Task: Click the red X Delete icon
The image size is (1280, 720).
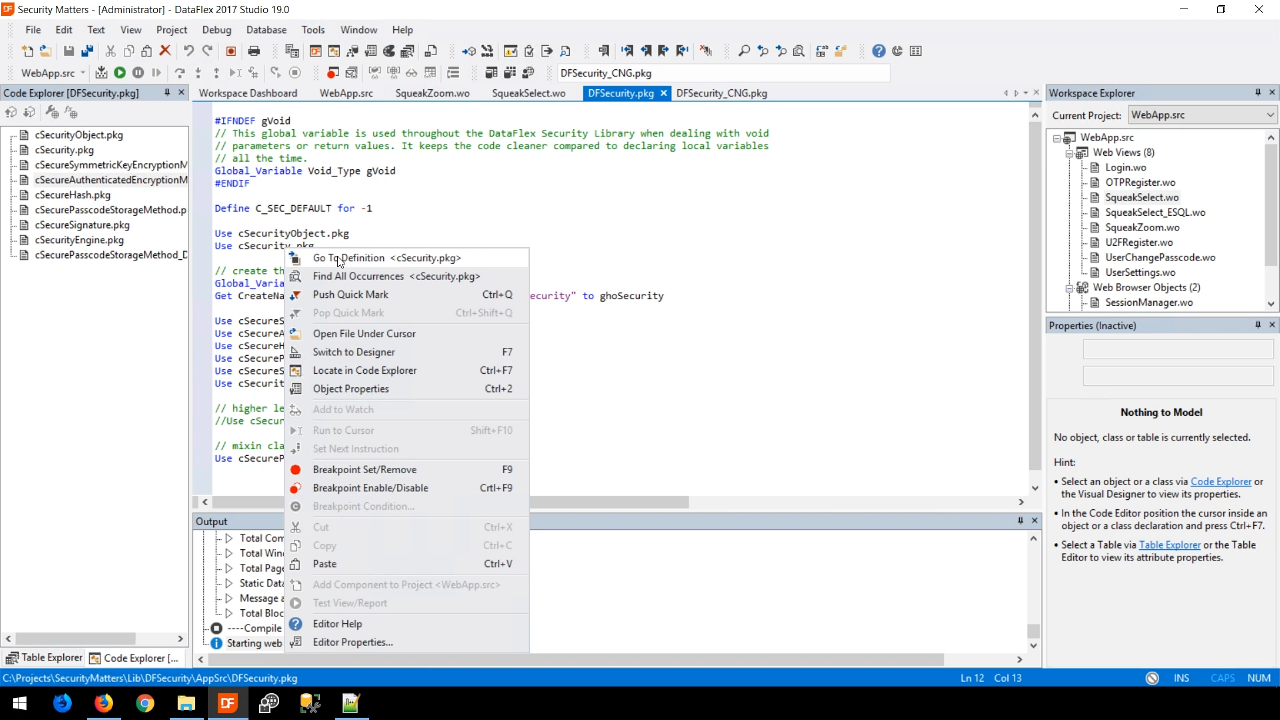Action: (166, 51)
